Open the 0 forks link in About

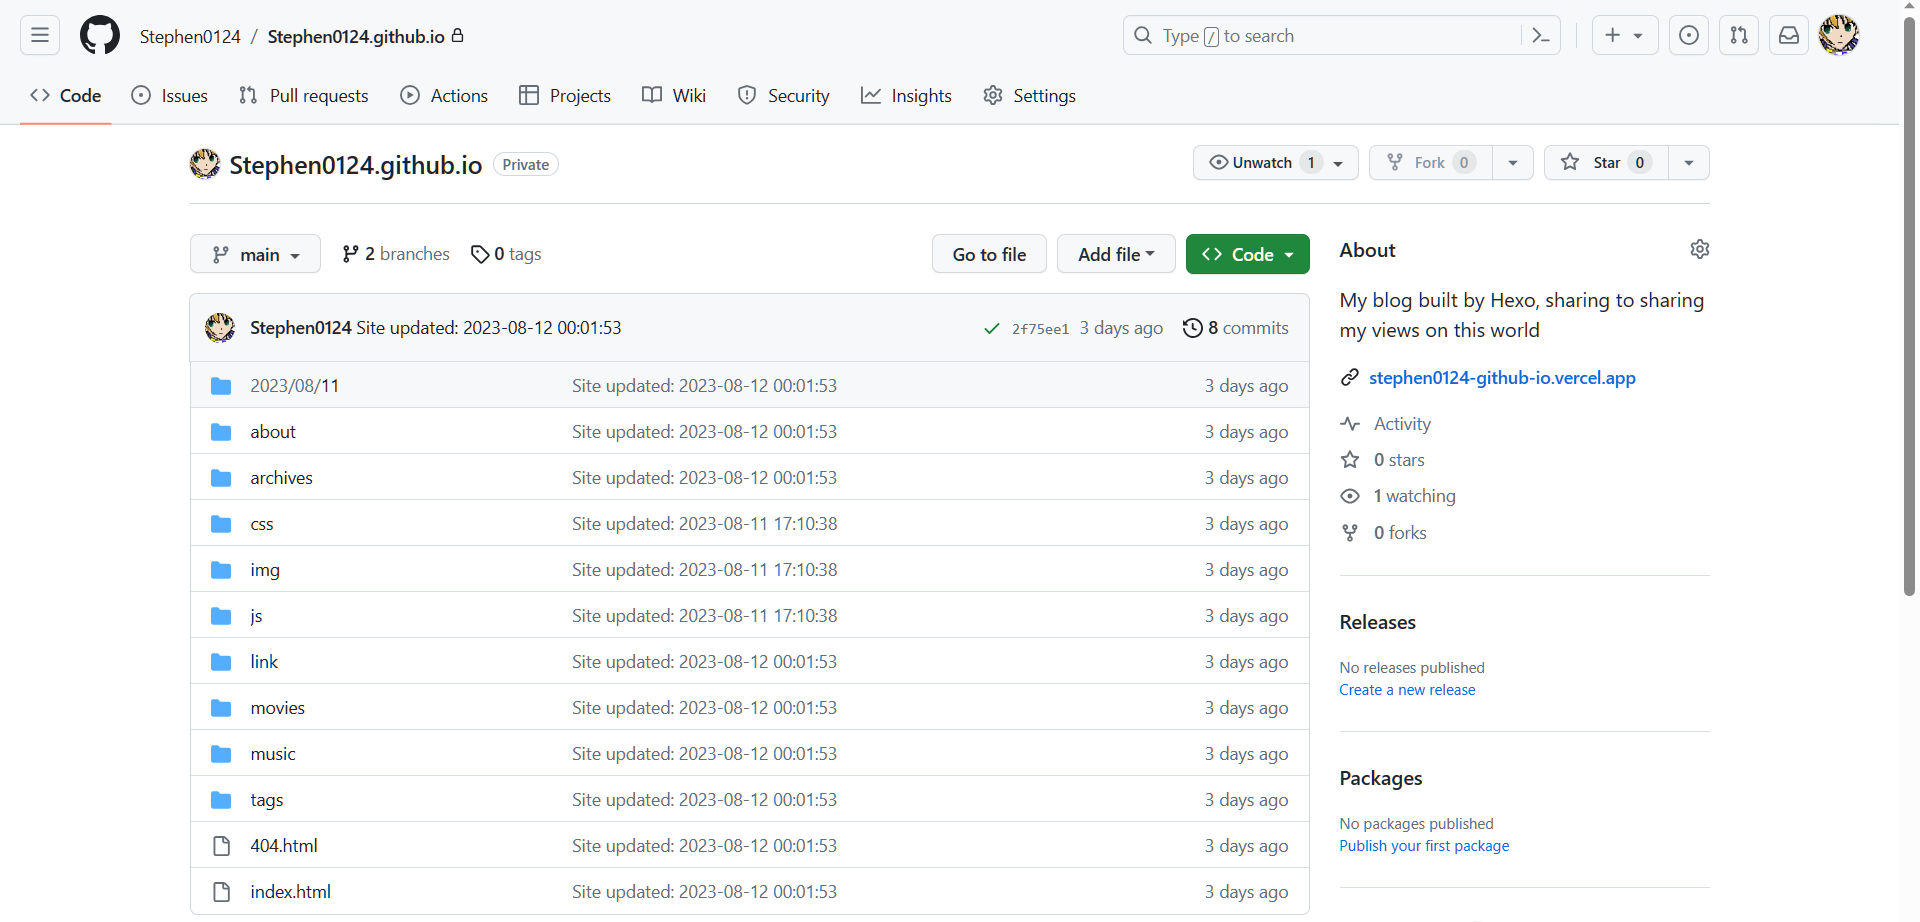pos(1384,533)
